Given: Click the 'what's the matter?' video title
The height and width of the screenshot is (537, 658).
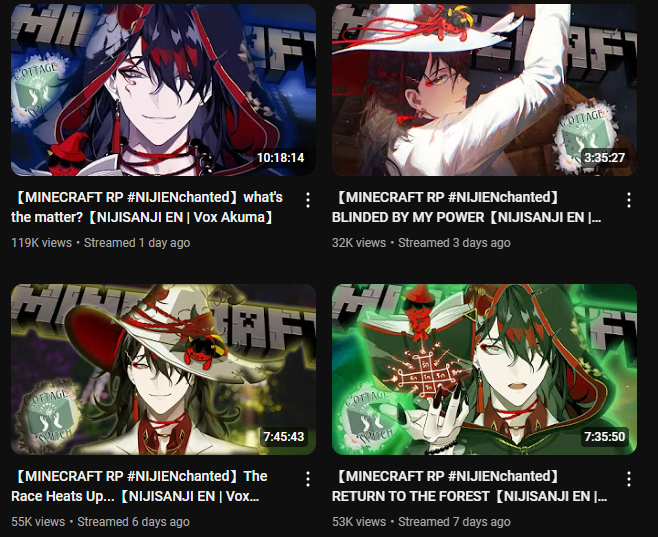Looking at the screenshot, I should 147,207.
